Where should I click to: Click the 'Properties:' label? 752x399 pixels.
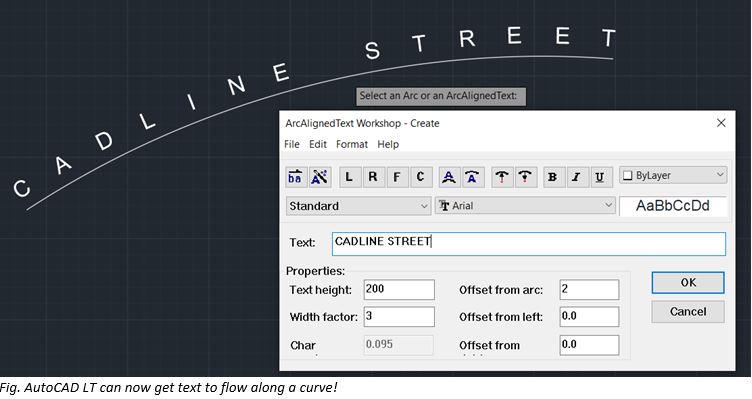point(315,271)
